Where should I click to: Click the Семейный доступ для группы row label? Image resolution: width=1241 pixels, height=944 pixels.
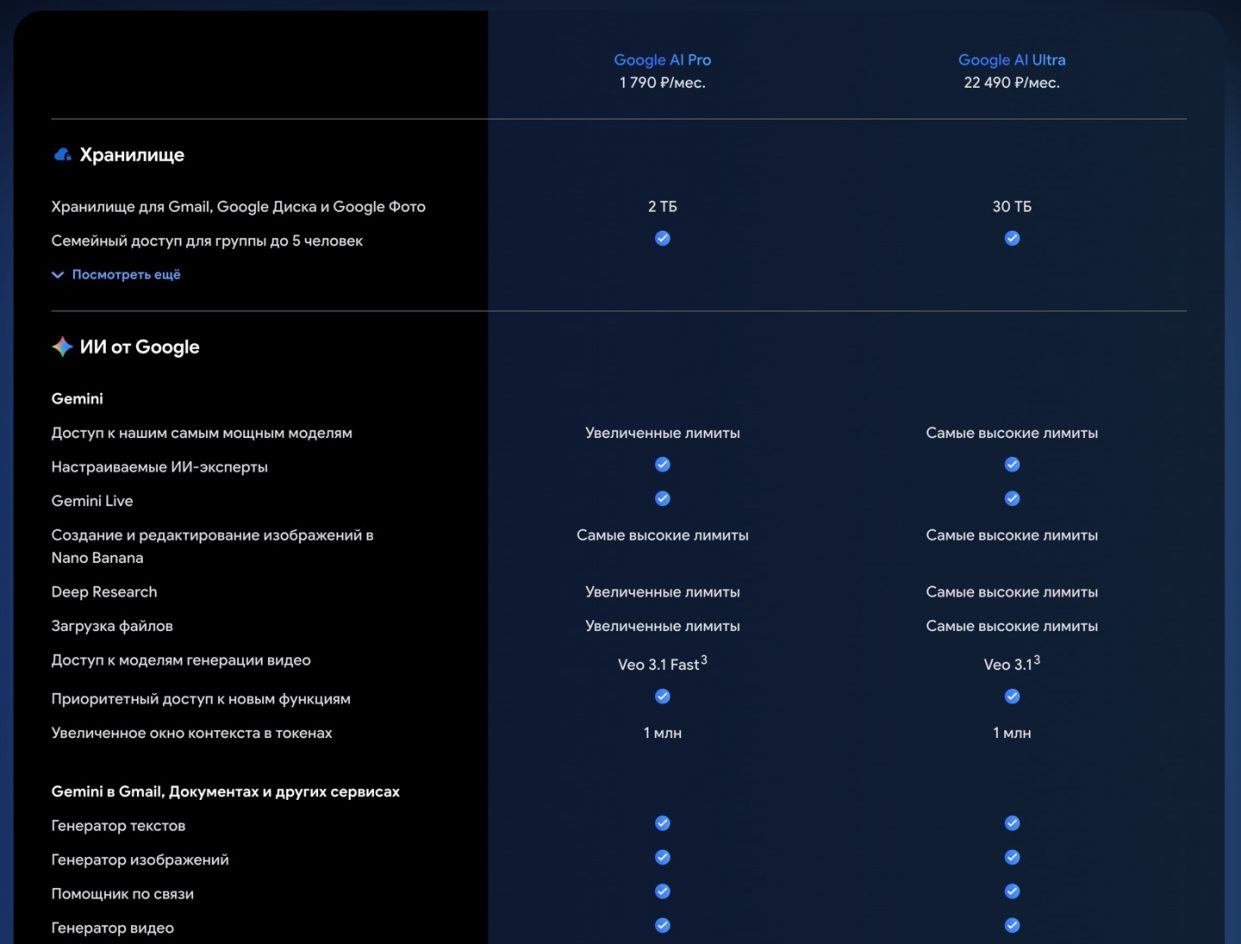click(207, 241)
